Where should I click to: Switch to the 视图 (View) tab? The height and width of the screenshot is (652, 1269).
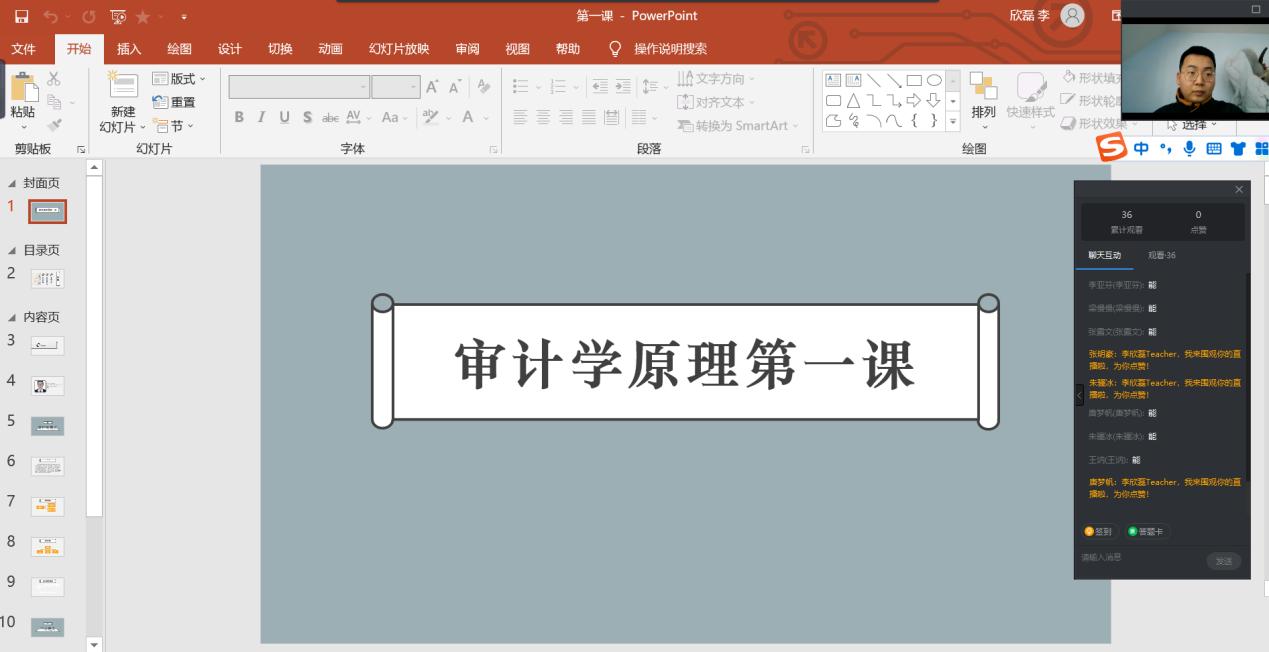(517, 49)
